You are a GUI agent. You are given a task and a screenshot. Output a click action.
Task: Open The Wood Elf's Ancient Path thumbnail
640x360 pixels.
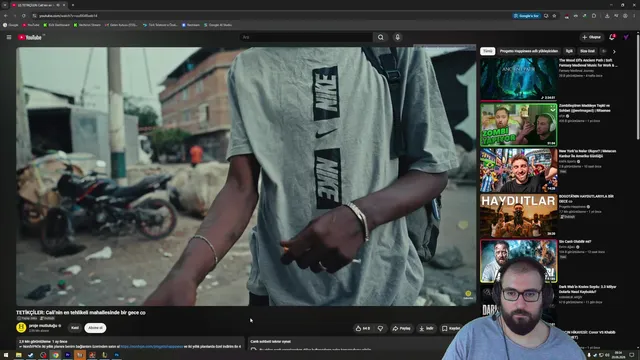pos(519,79)
